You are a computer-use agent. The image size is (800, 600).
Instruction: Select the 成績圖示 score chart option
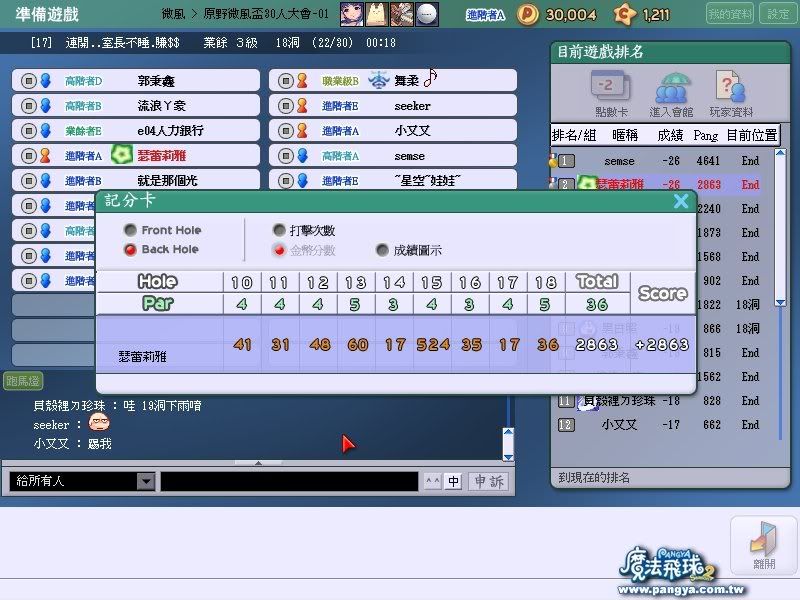(x=382, y=250)
